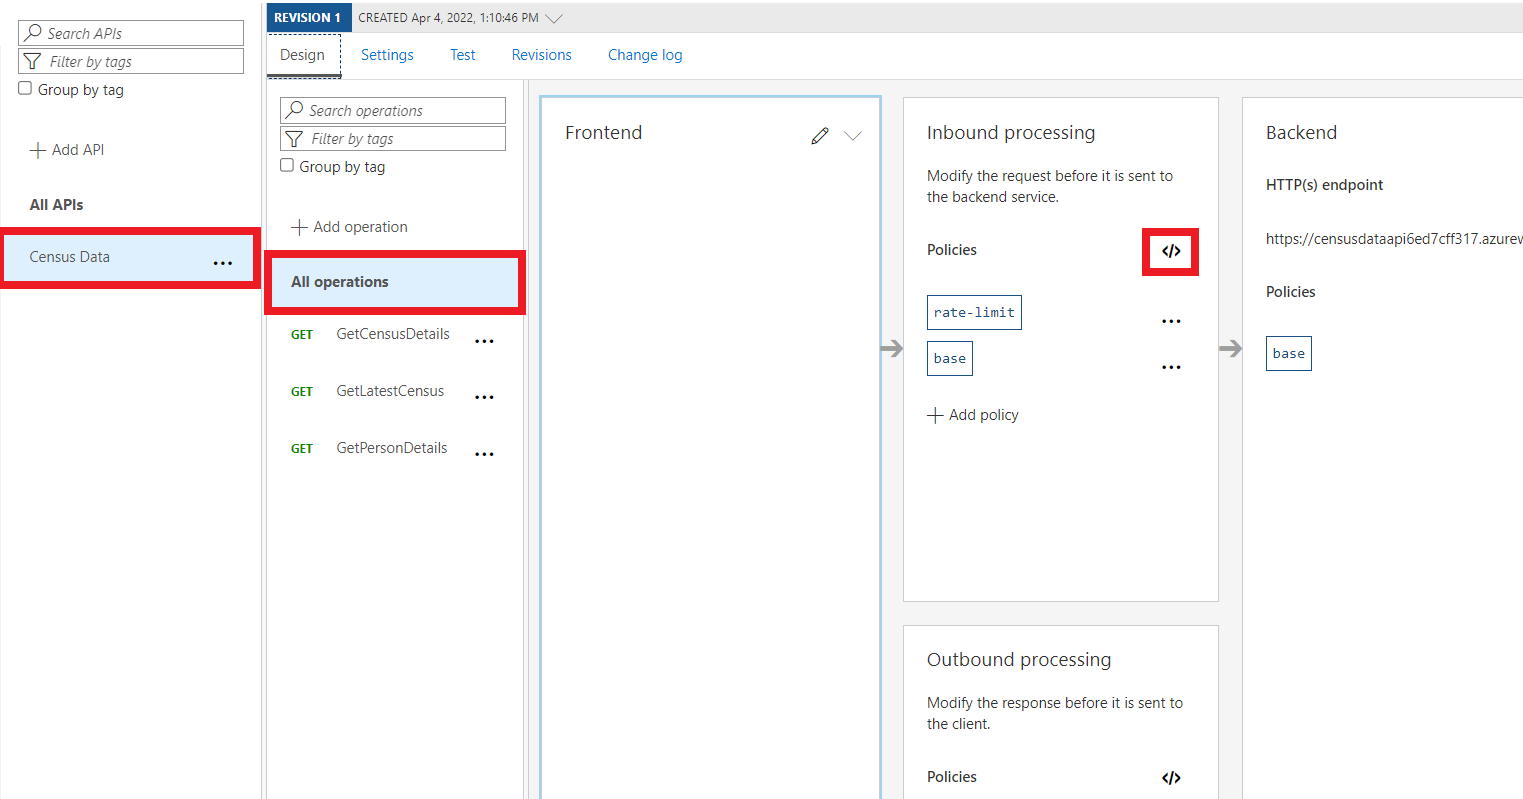1523x799 pixels.
Task: Open the Census Data API context menu
Action: (223, 263)
